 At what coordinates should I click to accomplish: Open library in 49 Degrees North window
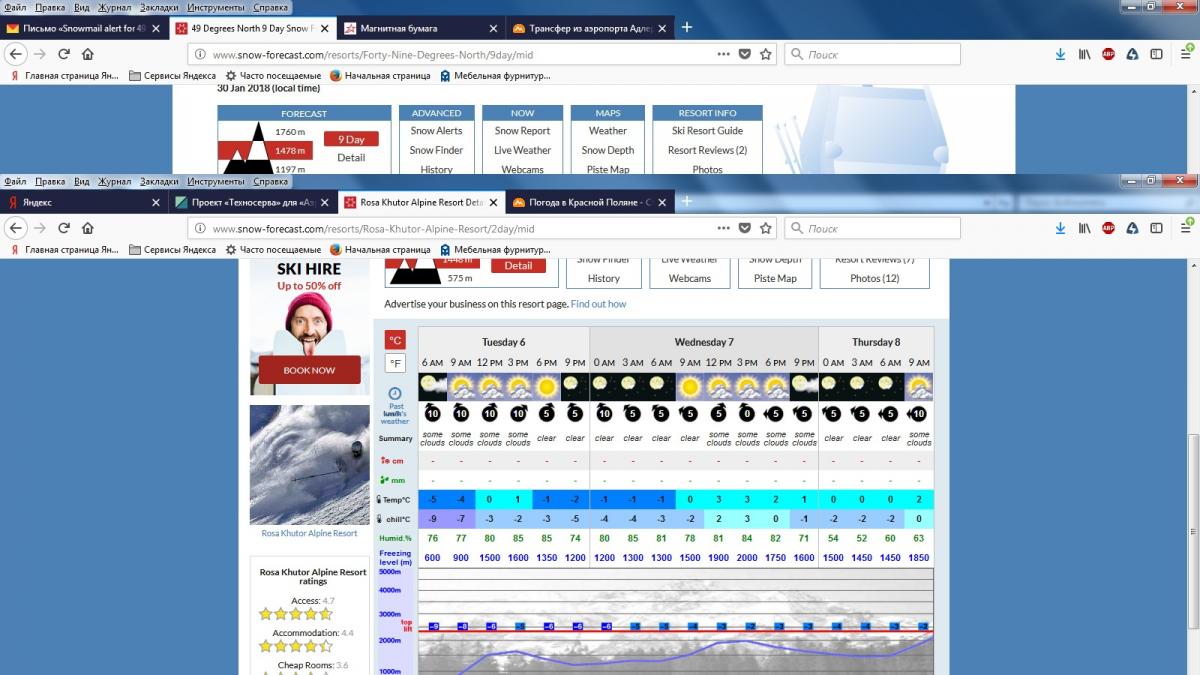pos(1084,54)
